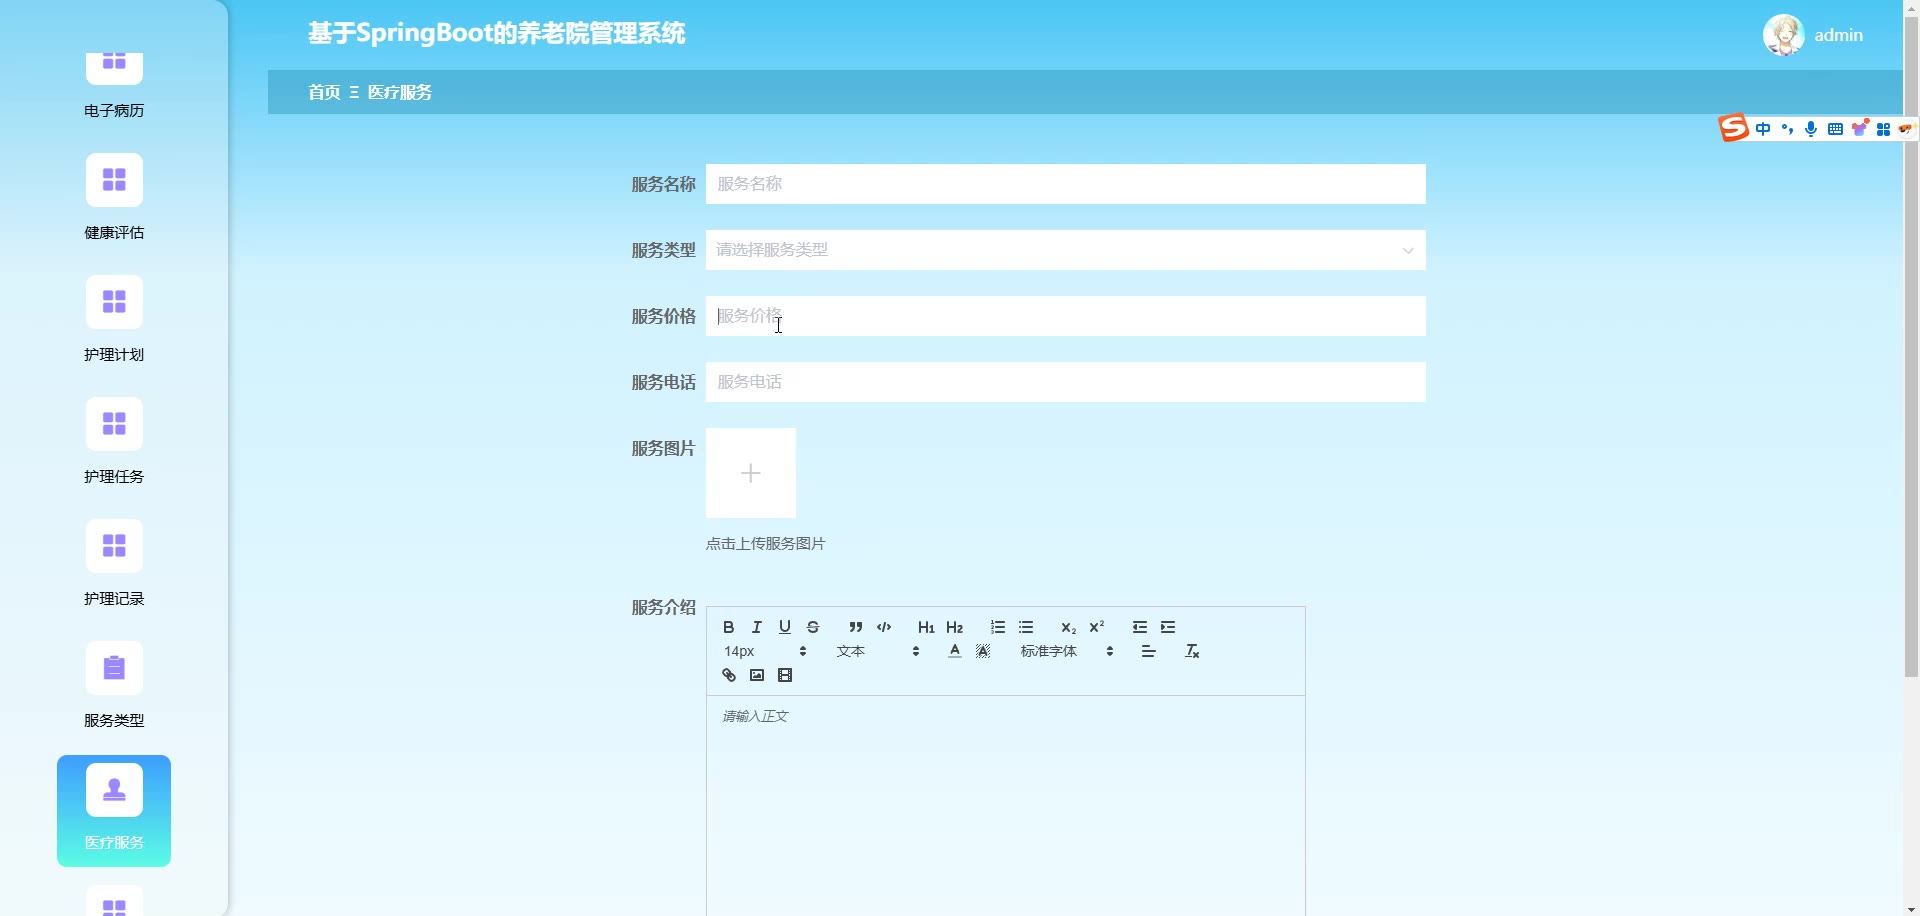Apply subscript formatting

coord(1068,627)
